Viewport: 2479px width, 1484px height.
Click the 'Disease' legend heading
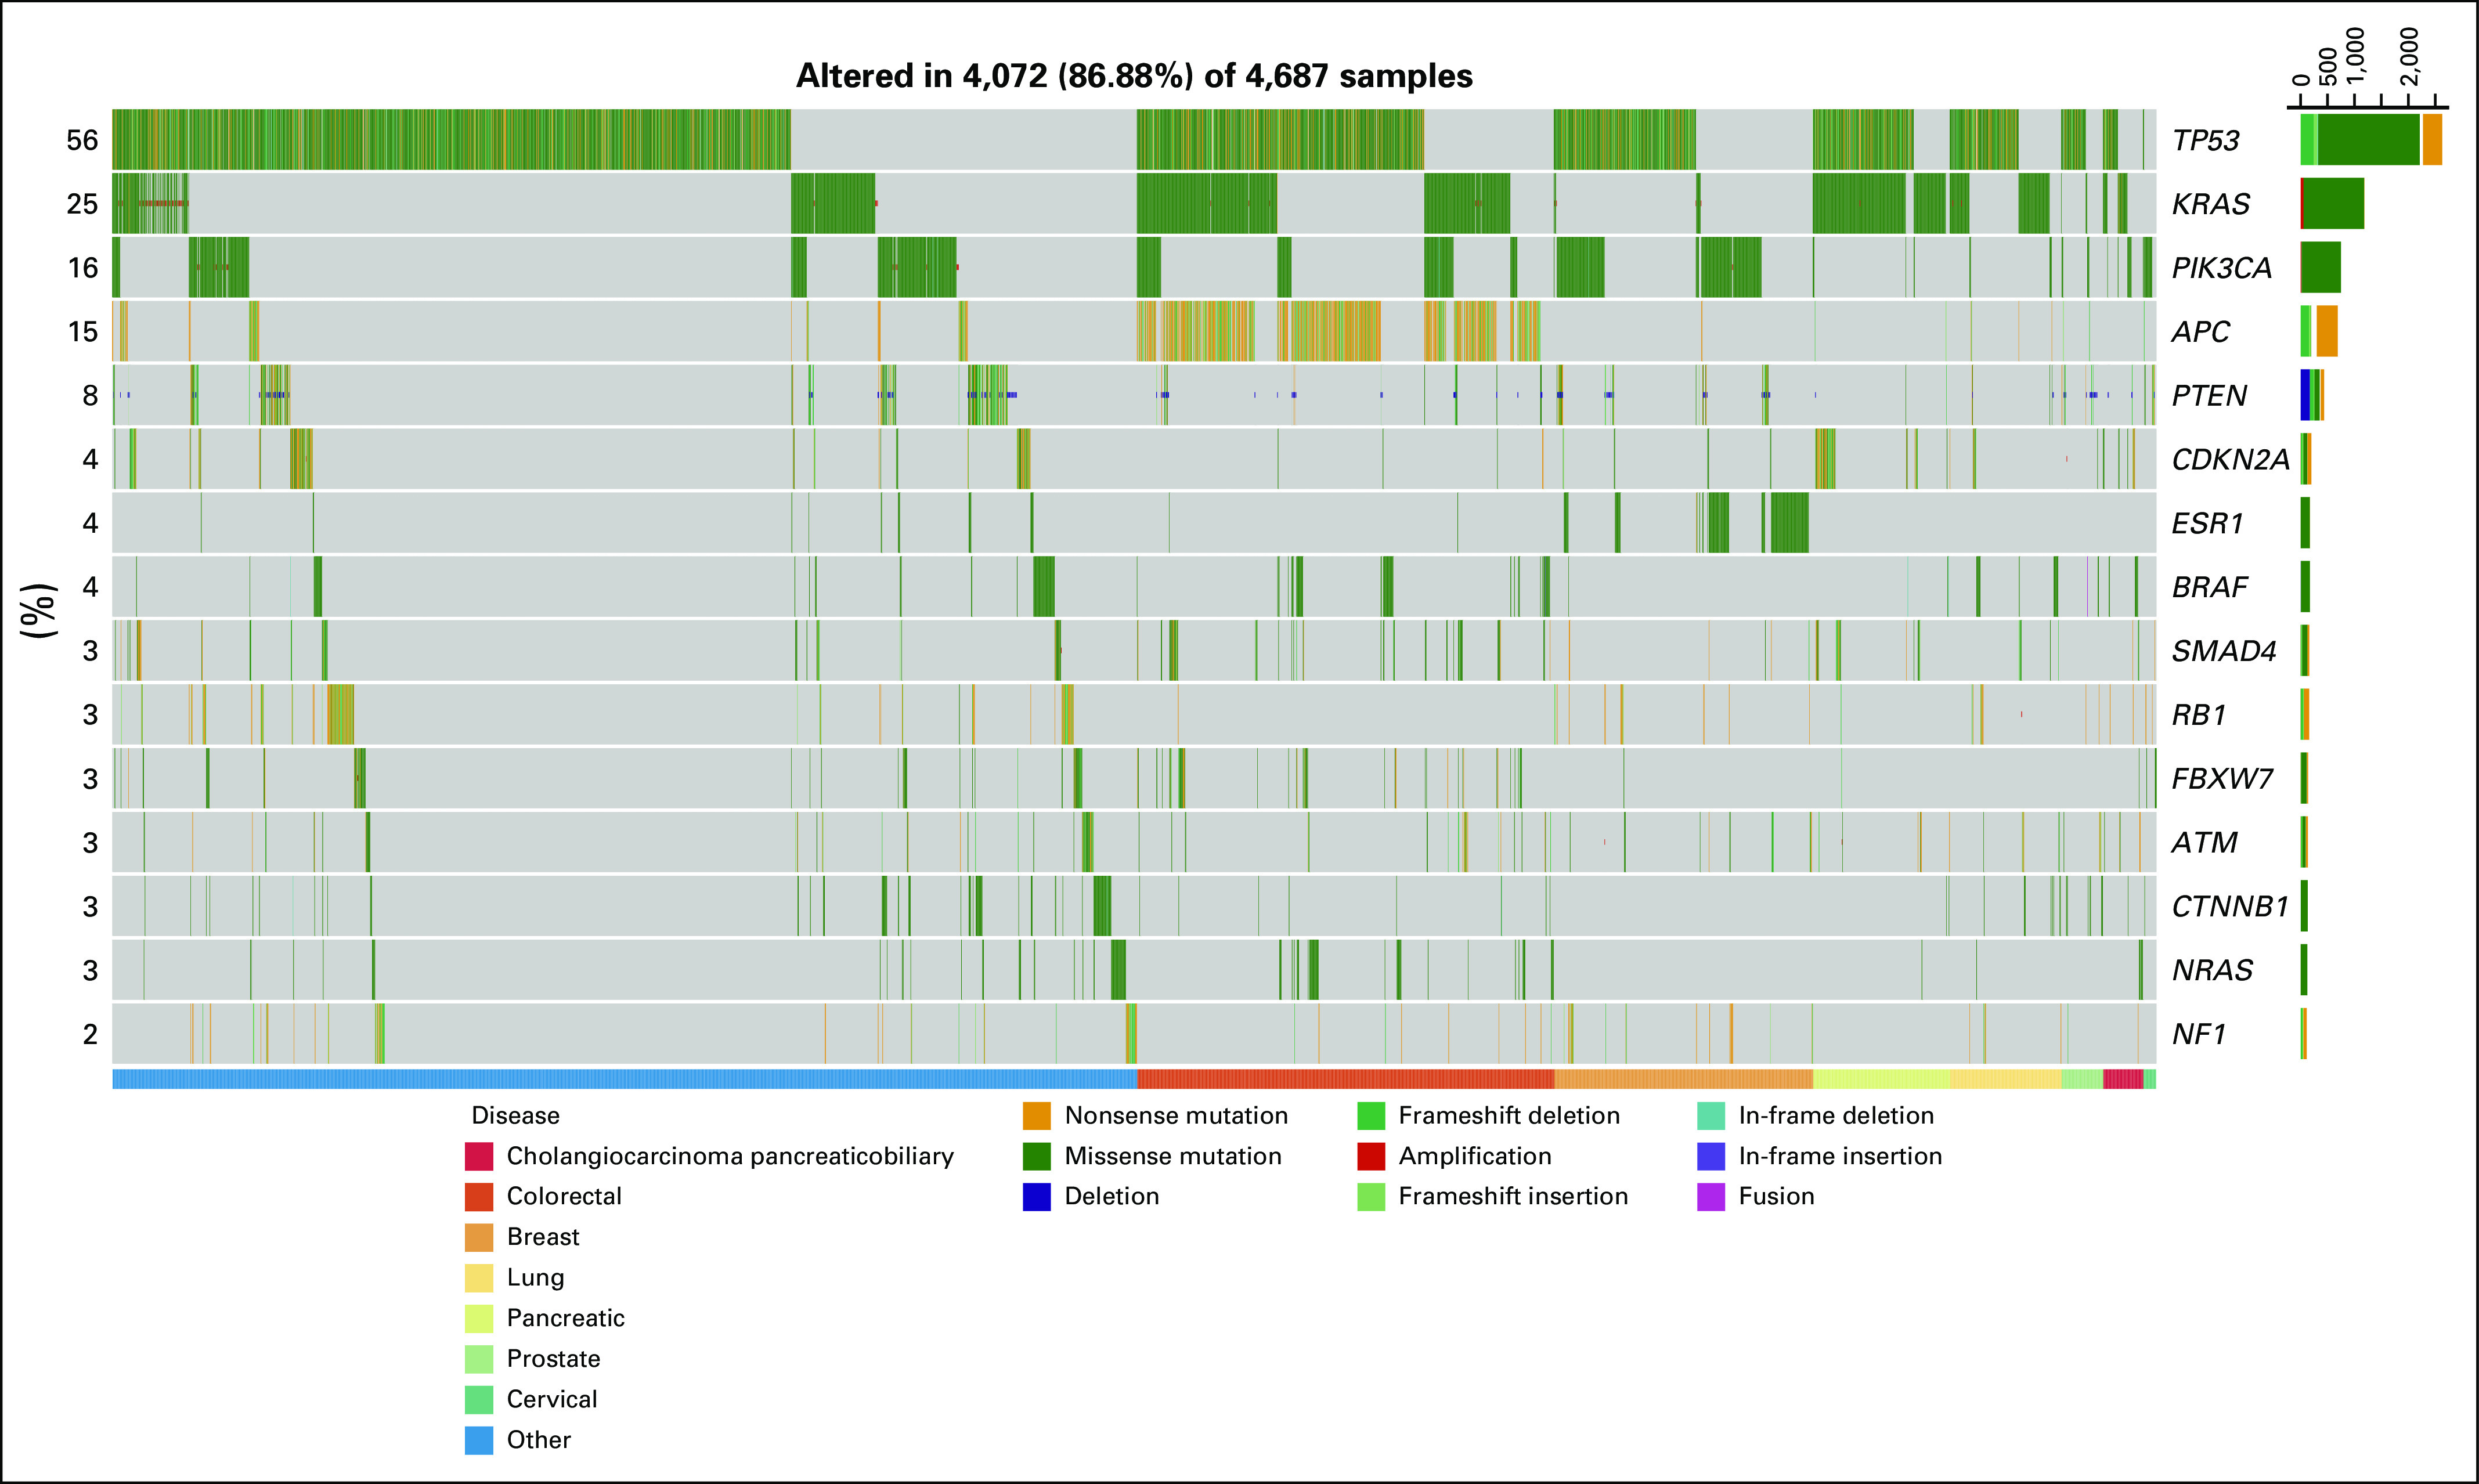coord(515,1116)
